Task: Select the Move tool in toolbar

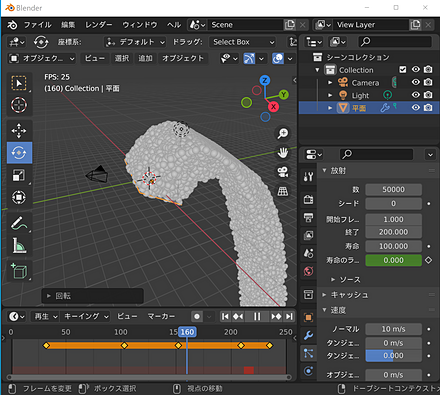Action: coord(19,131)
